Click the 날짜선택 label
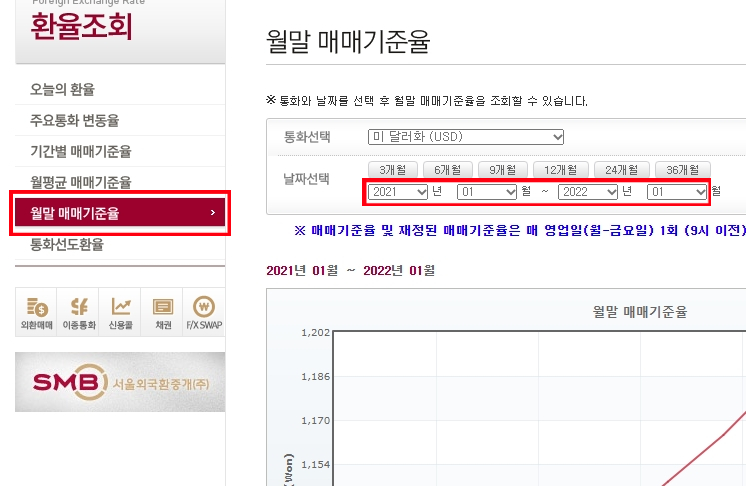Screen dimensions: 746x486 coord(307,179)
